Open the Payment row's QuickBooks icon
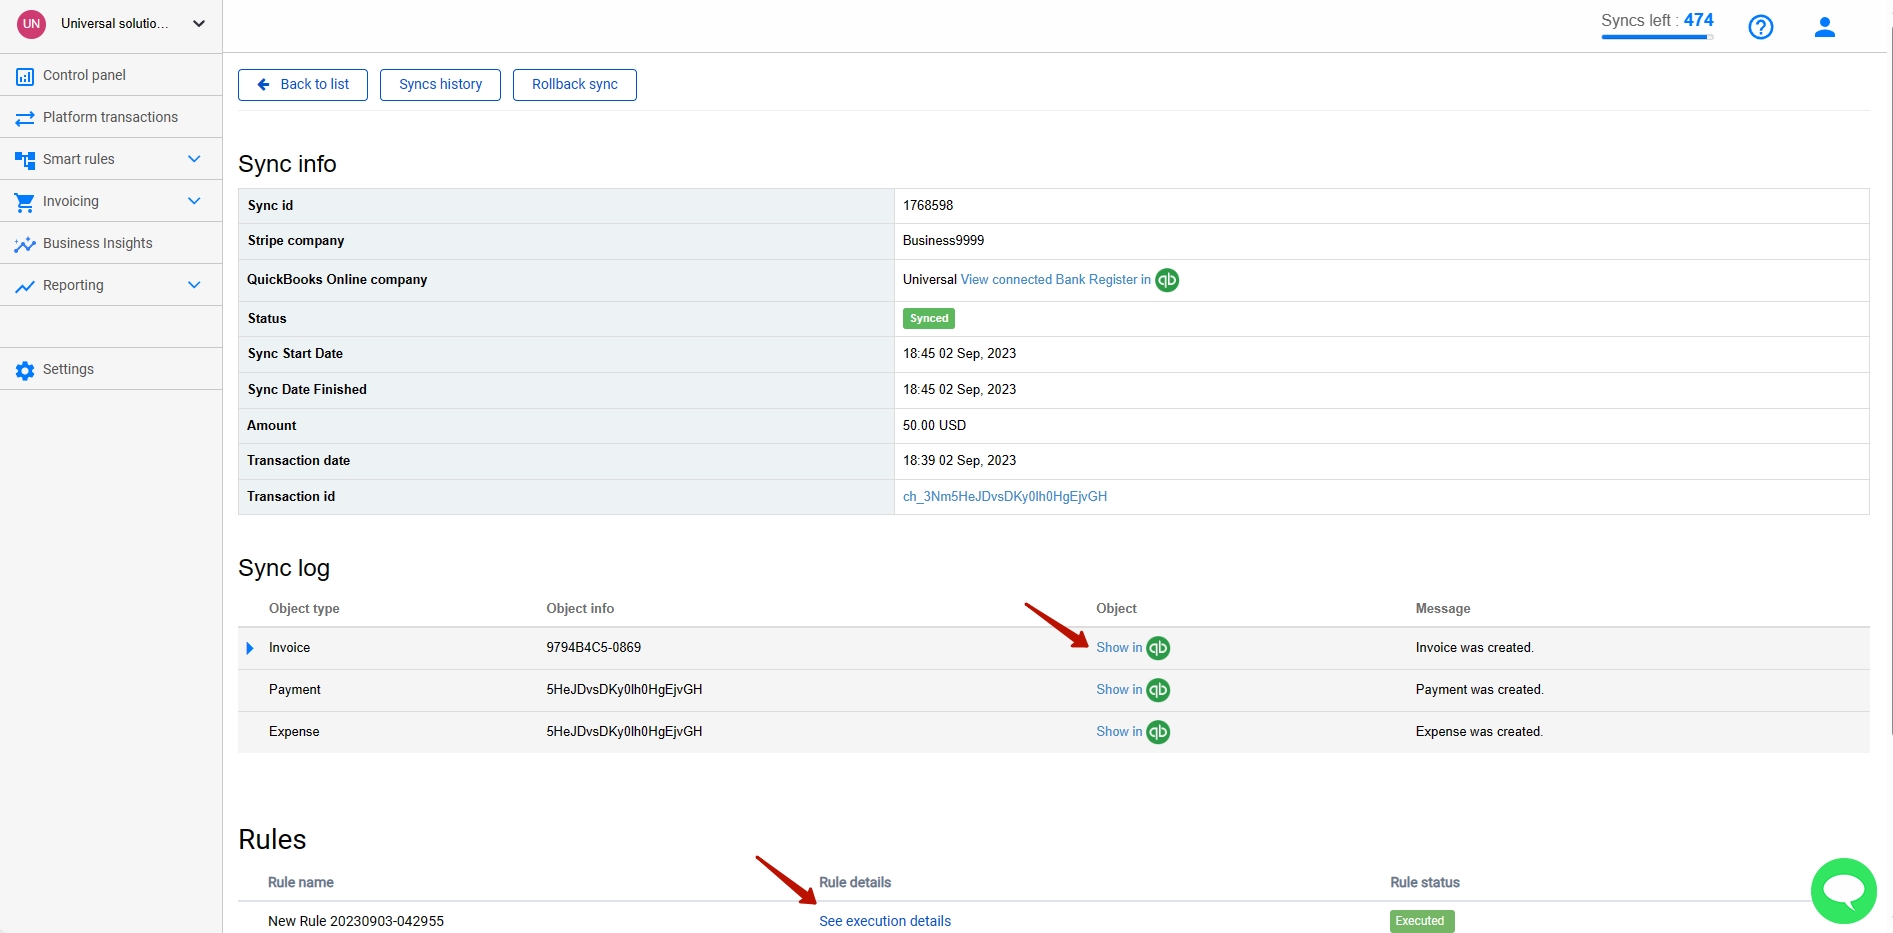This screenshot has height=933, width=1893. [x=1158, y=689]
